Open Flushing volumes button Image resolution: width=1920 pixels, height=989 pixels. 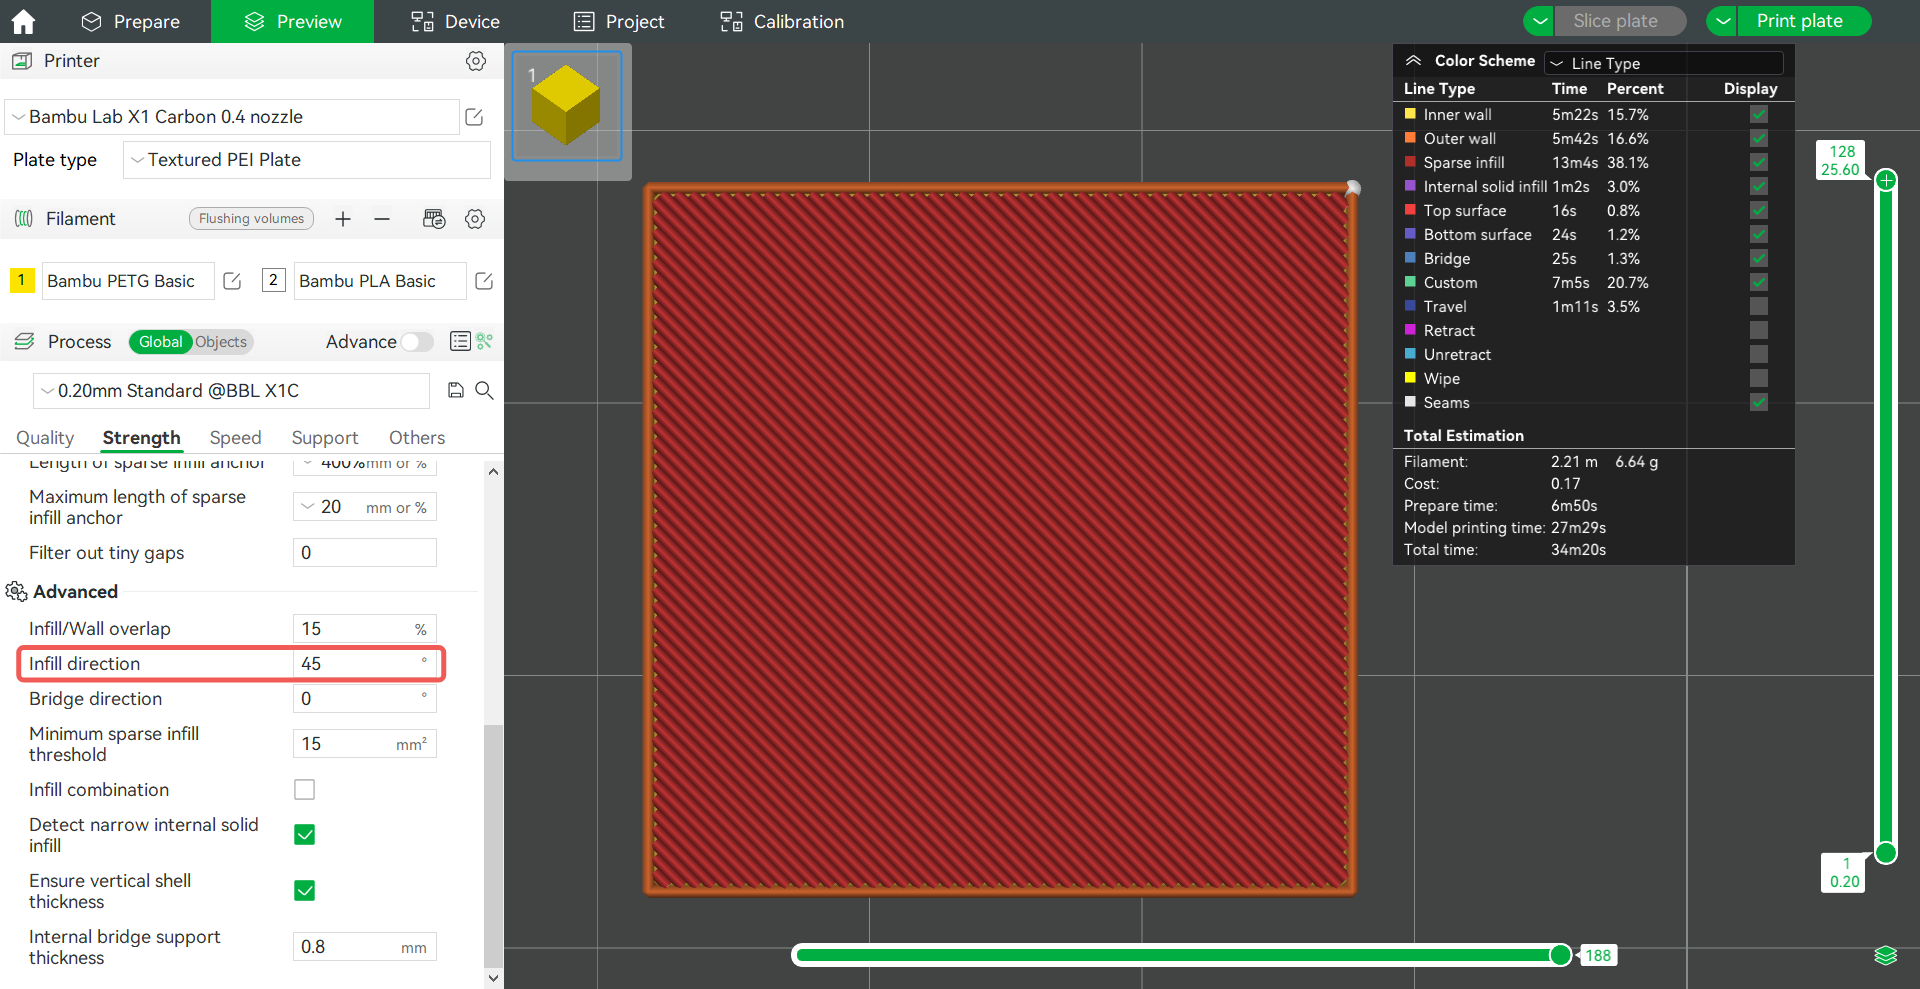(251, 219)
